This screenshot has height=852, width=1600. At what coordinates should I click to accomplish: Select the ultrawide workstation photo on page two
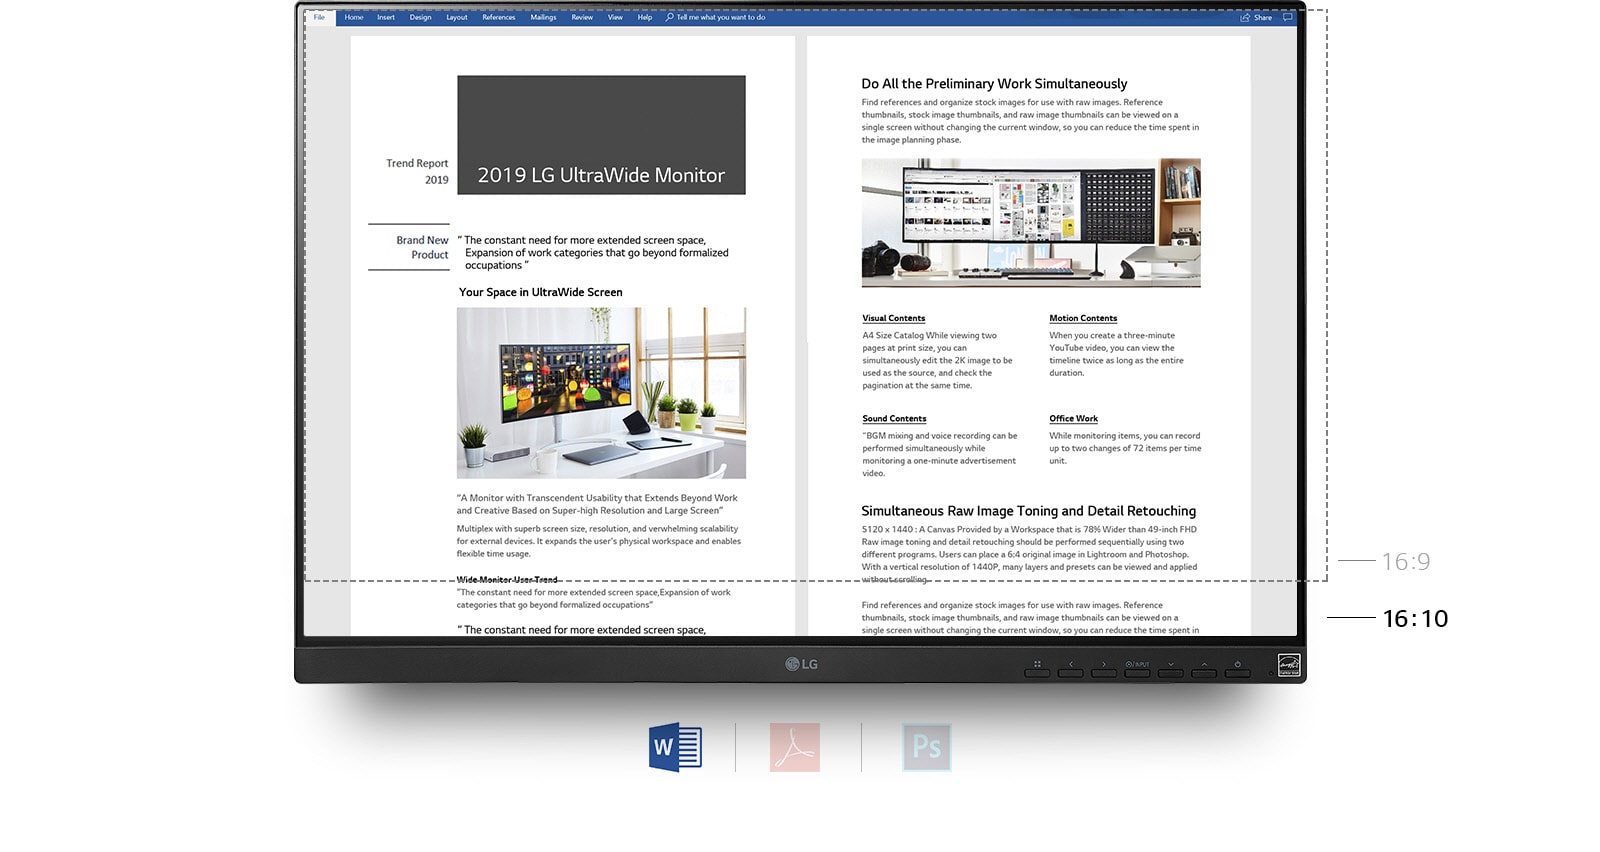point(1031,223)
